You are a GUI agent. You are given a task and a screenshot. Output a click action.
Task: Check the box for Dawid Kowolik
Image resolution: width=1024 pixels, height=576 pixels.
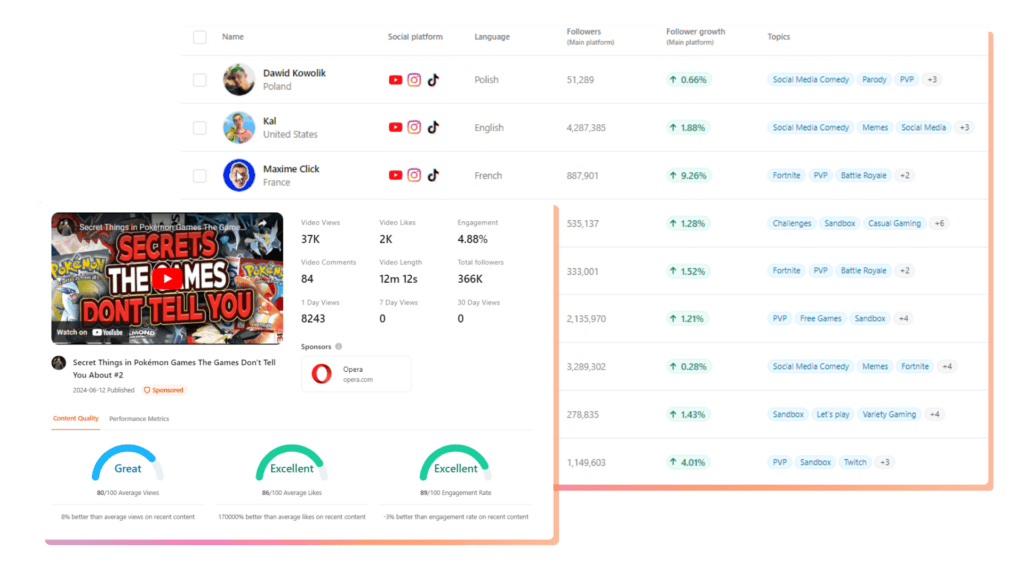click(x=200, y=80)
